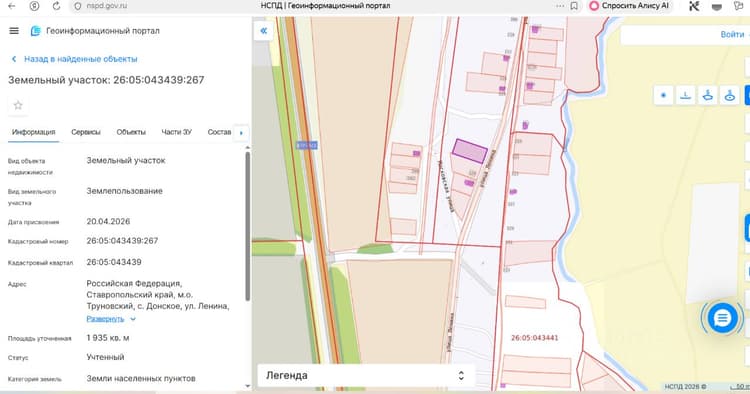Click scrollbar down arrow in info panel

pyautogui.click(x=247, y=385)
